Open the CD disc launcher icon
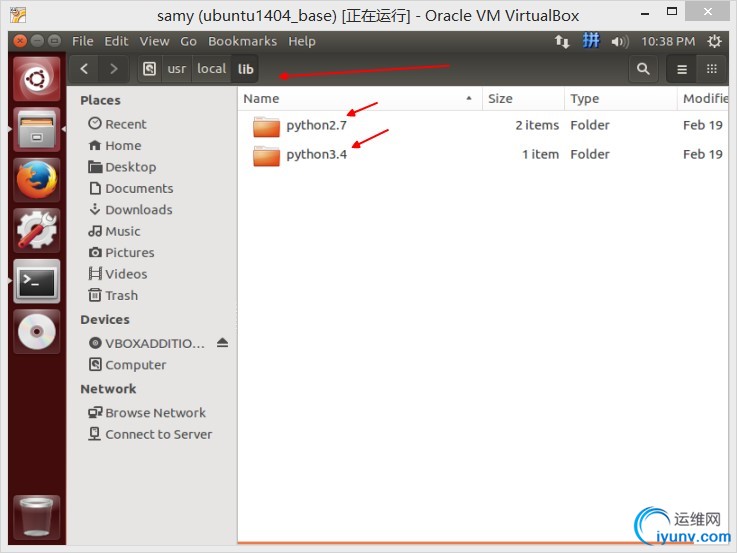Image resolution: width=737 pixels, height=553 pixels. pos(37,331)
